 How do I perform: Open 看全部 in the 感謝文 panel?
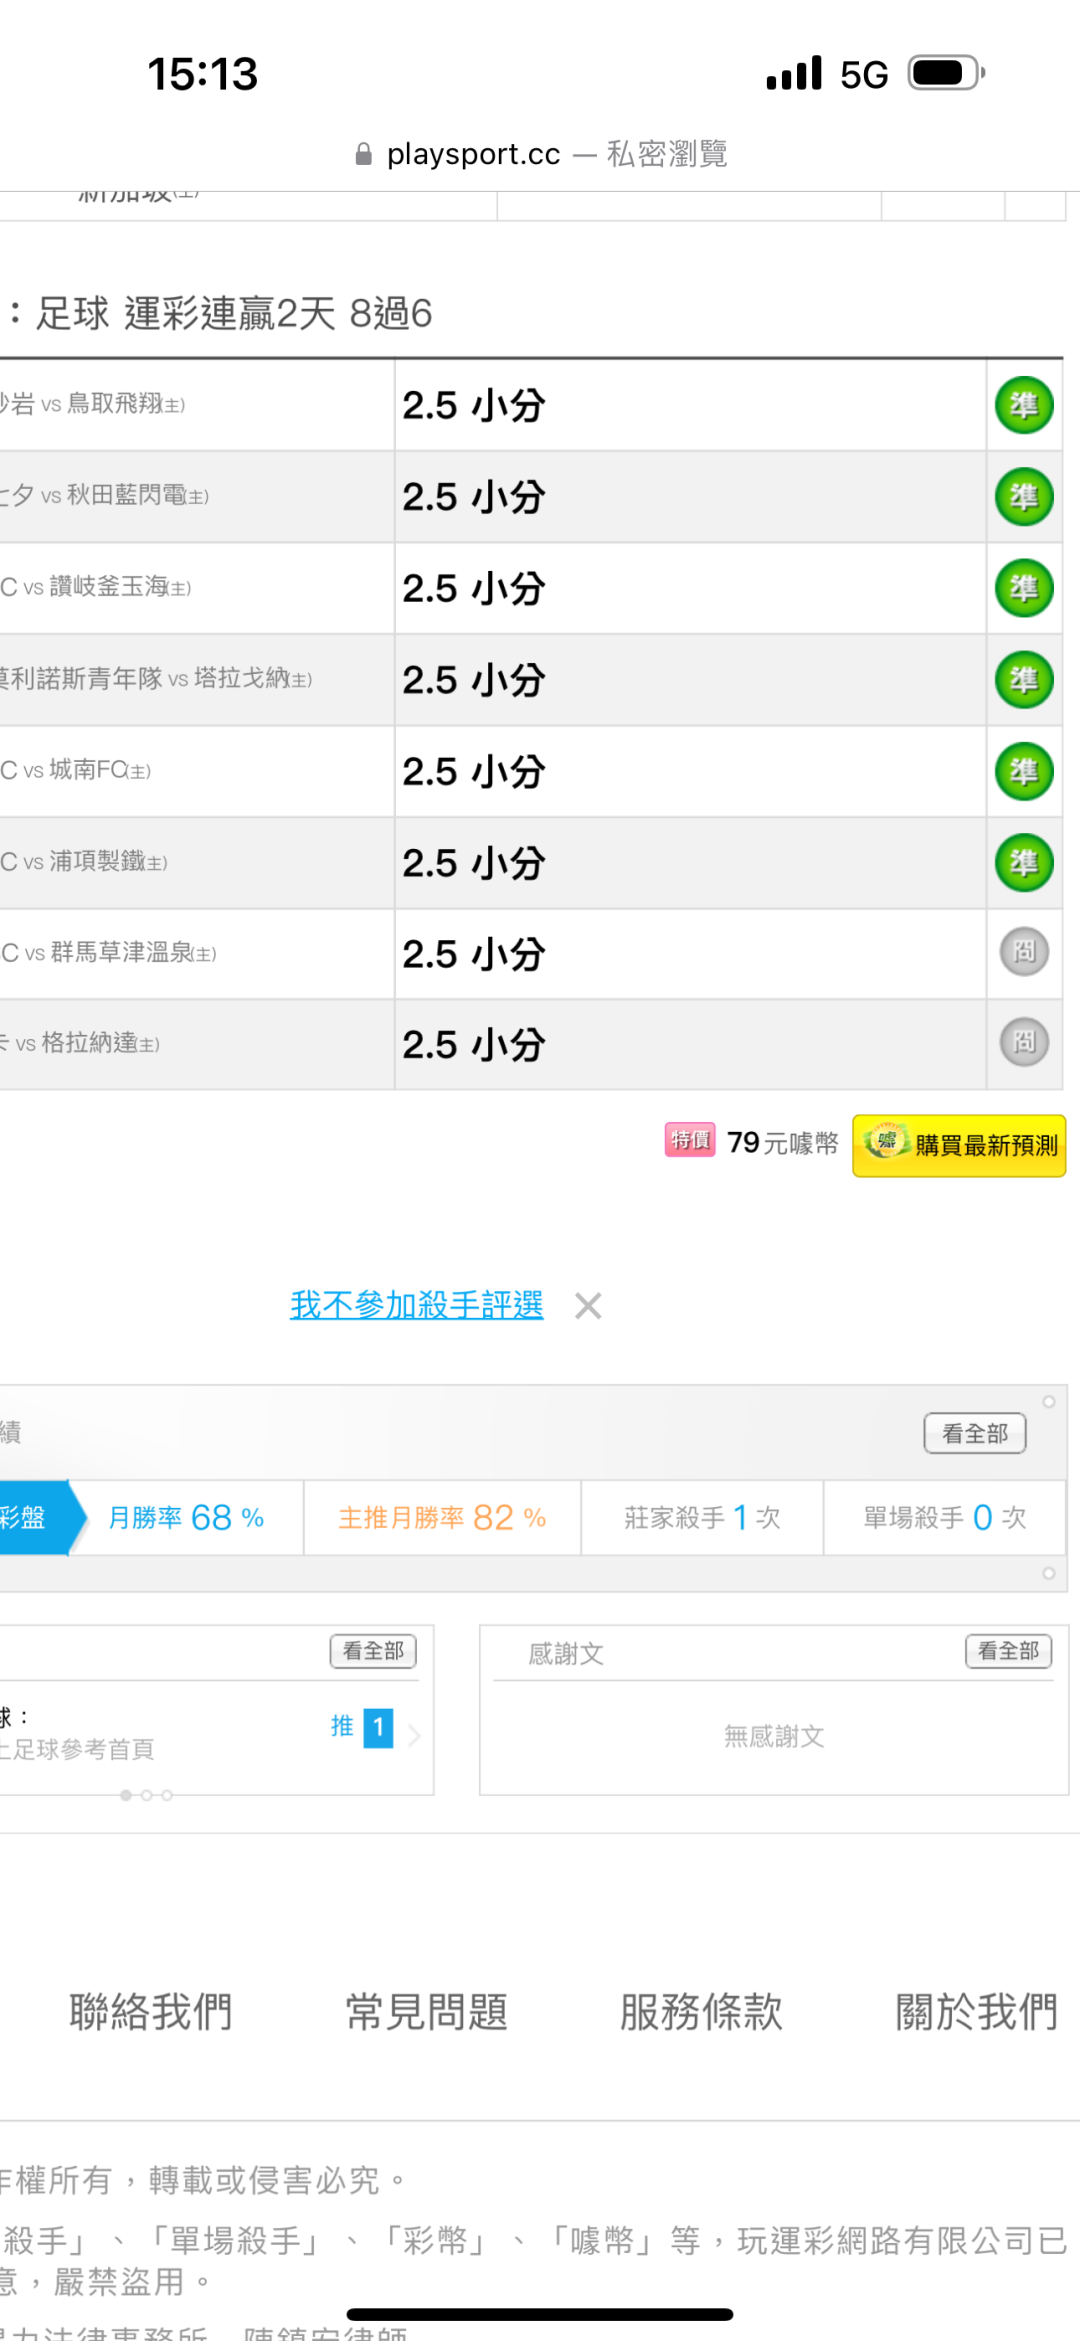point(1008,1651)
